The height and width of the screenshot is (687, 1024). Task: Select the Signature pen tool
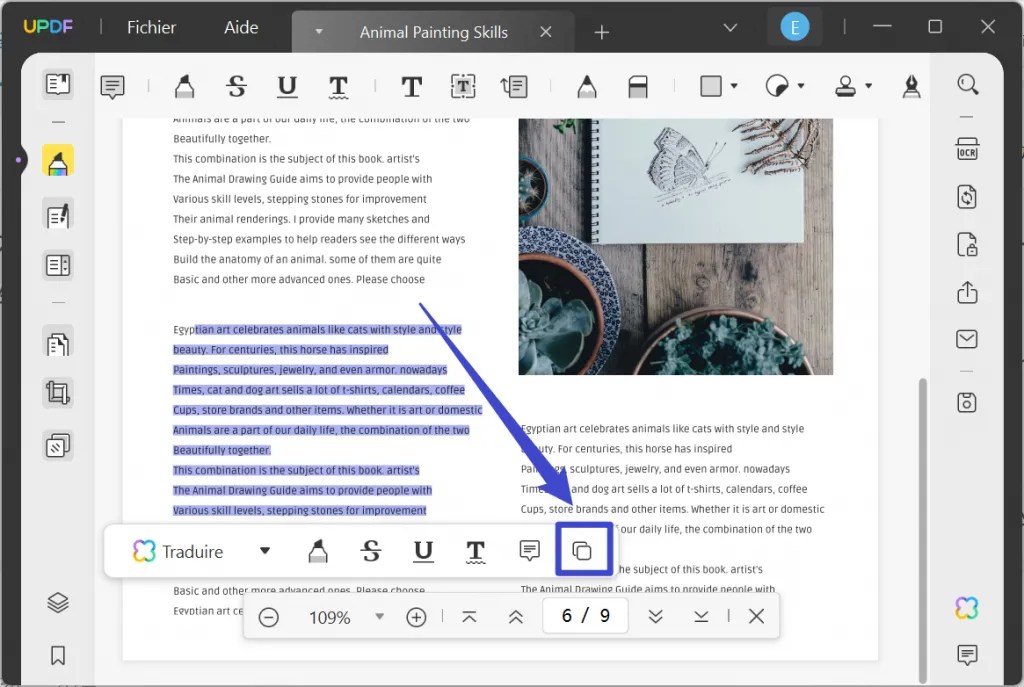[911, 86]
